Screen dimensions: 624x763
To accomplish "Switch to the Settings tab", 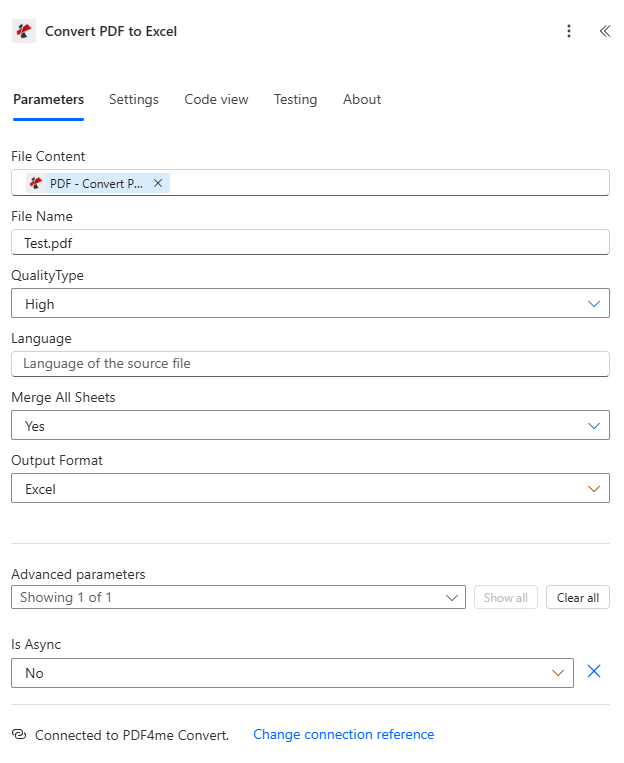I will (x=134, y=100).
